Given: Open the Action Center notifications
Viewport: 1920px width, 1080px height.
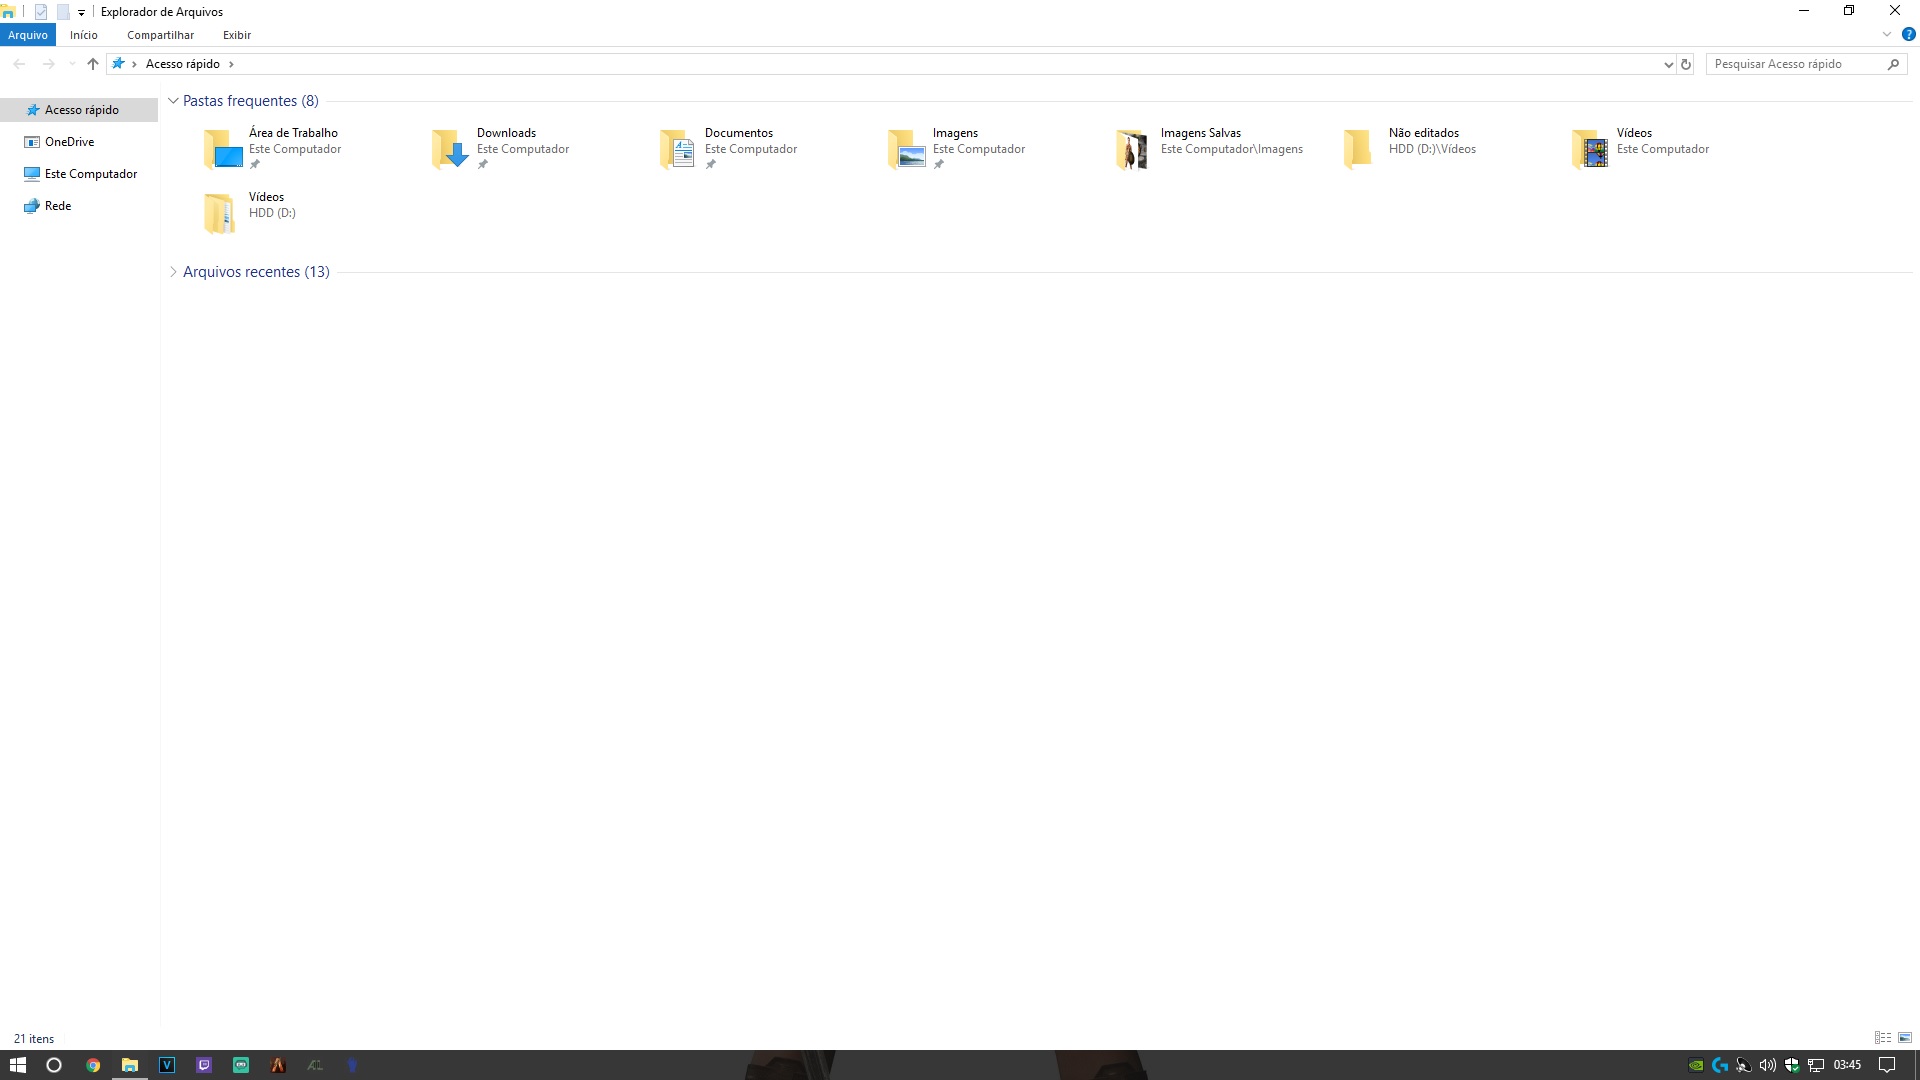Looking at the screenshot, I should [1887, 1065].
